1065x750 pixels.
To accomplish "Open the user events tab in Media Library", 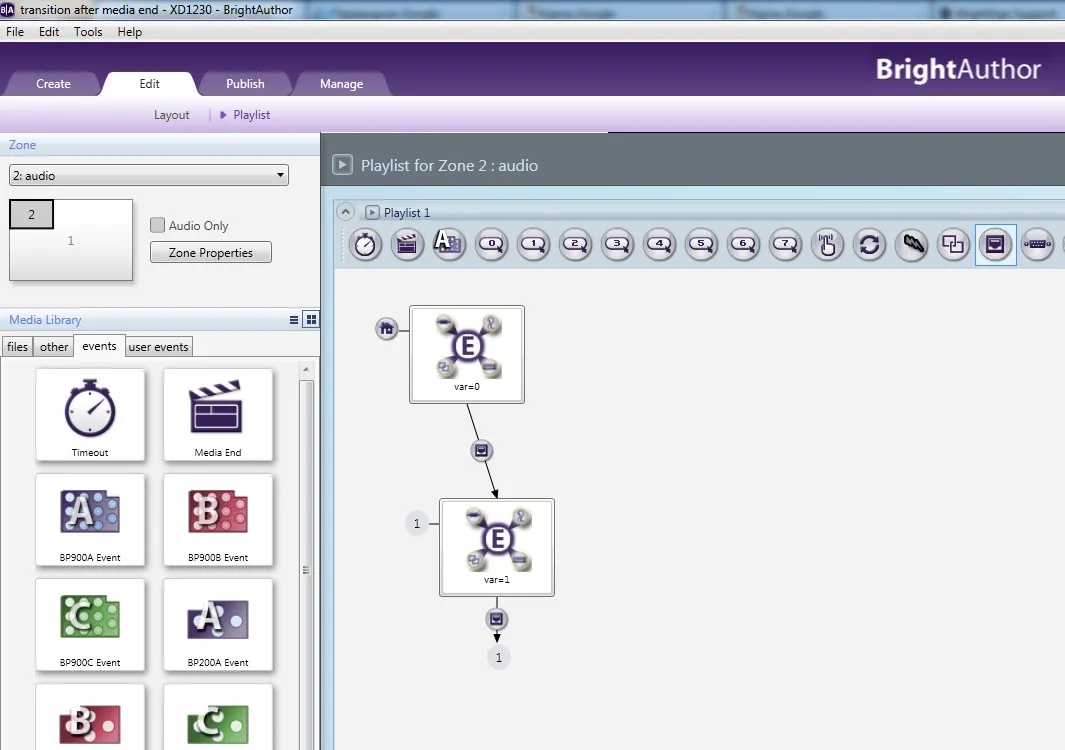I will 158,346.
